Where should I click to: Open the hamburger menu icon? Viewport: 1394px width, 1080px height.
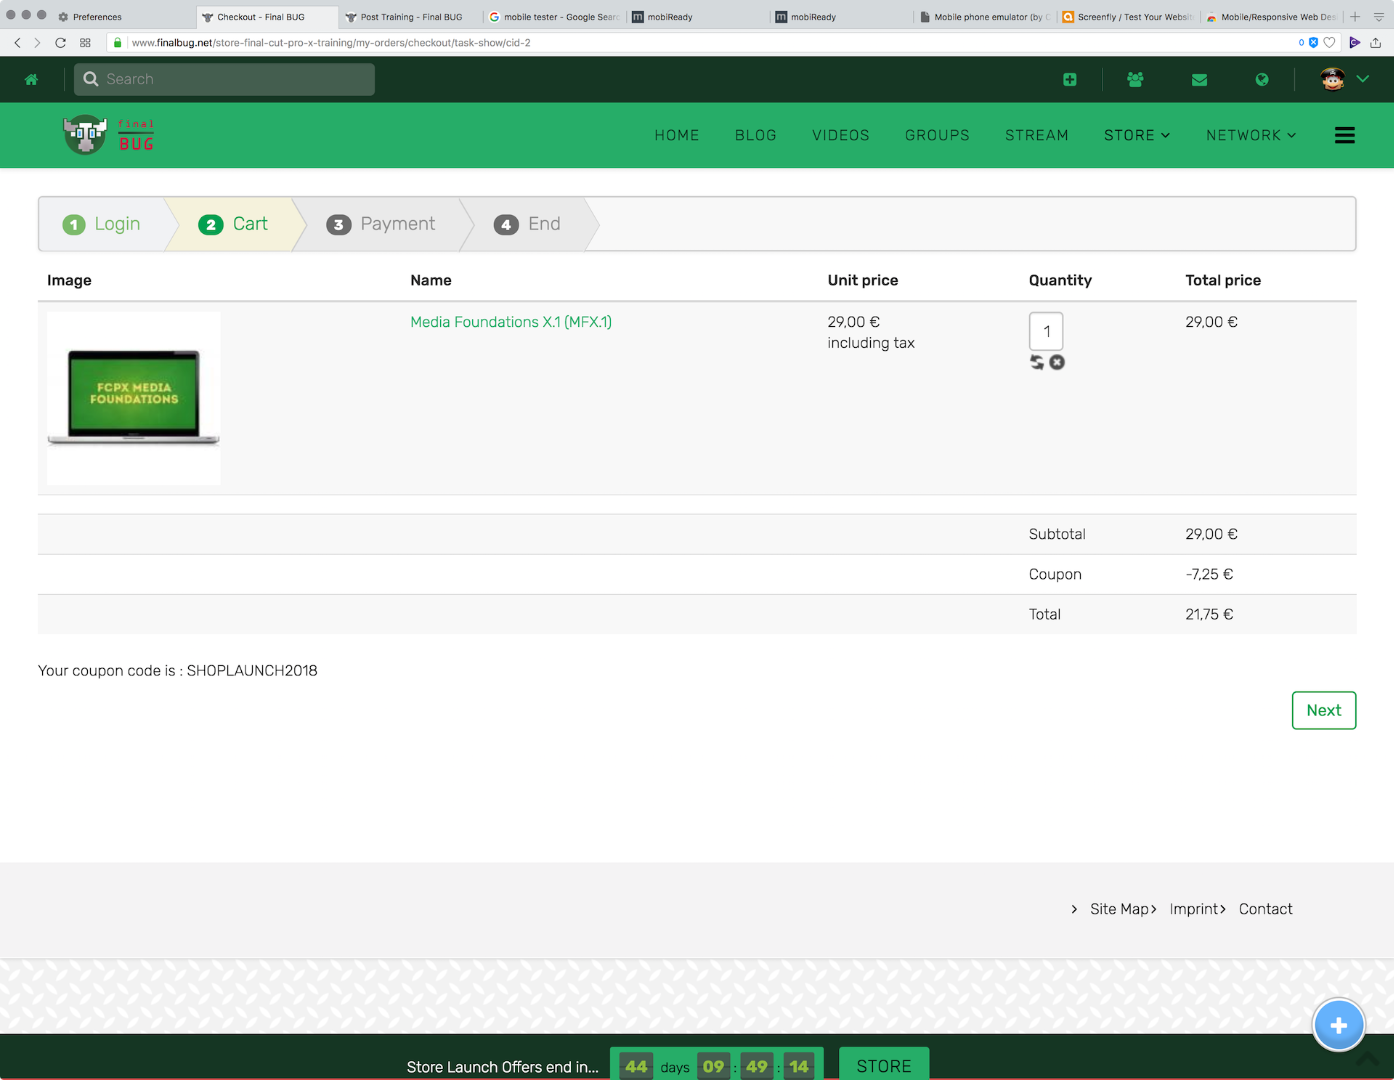(1345, 135)
